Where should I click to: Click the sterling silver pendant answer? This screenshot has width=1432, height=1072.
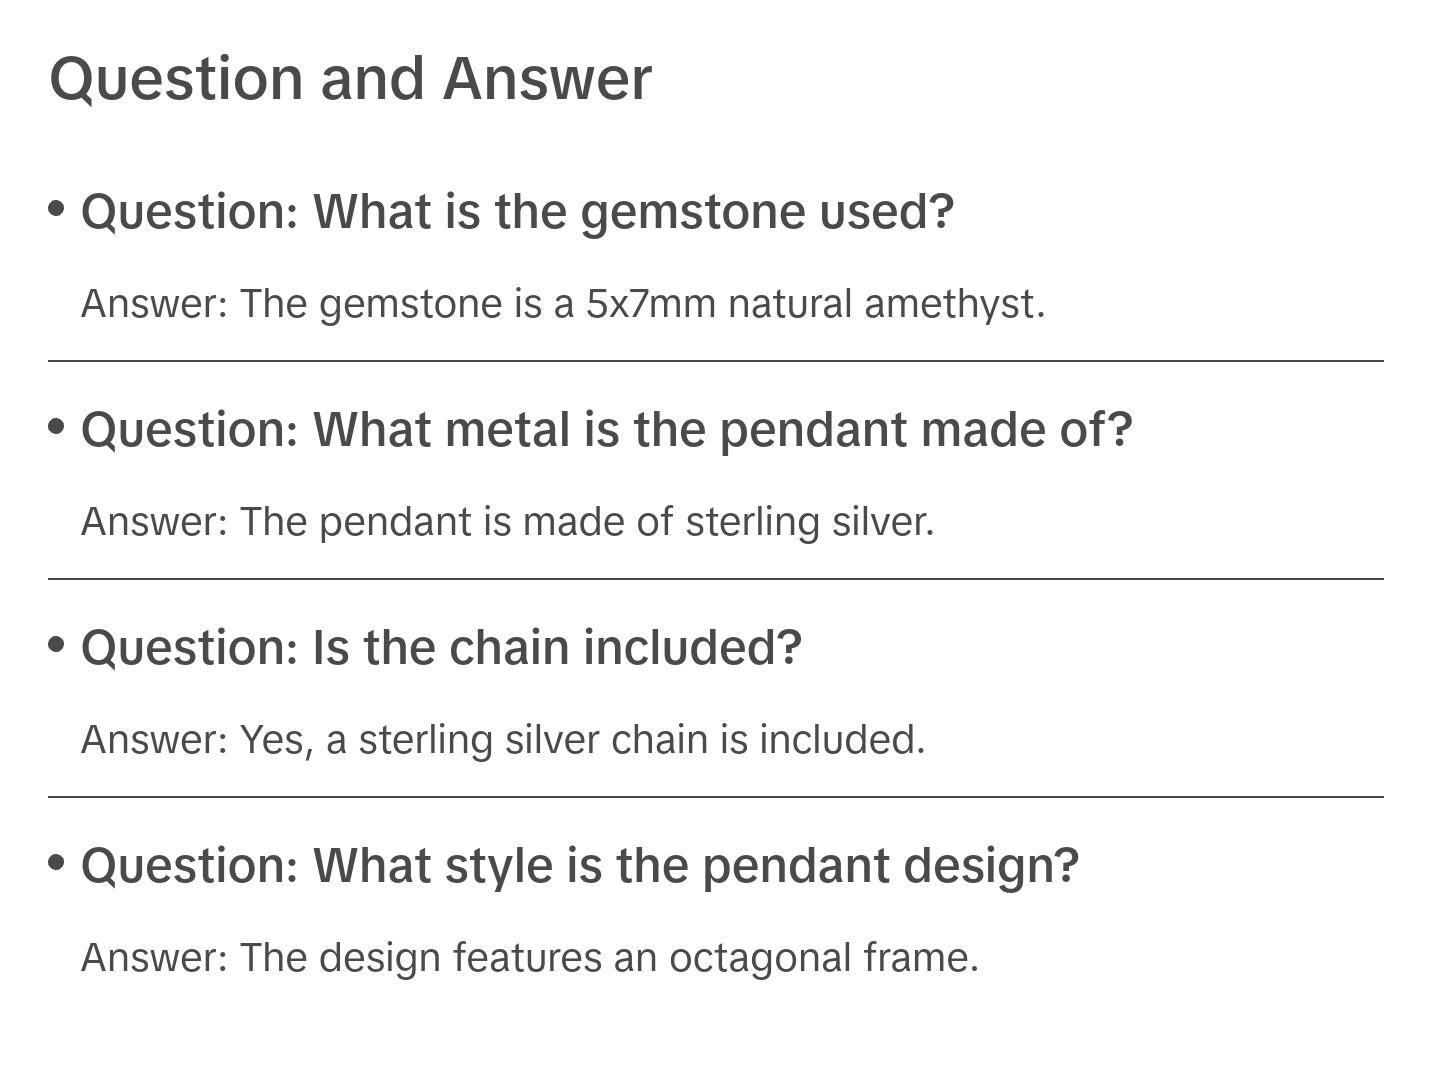[507, 522]
